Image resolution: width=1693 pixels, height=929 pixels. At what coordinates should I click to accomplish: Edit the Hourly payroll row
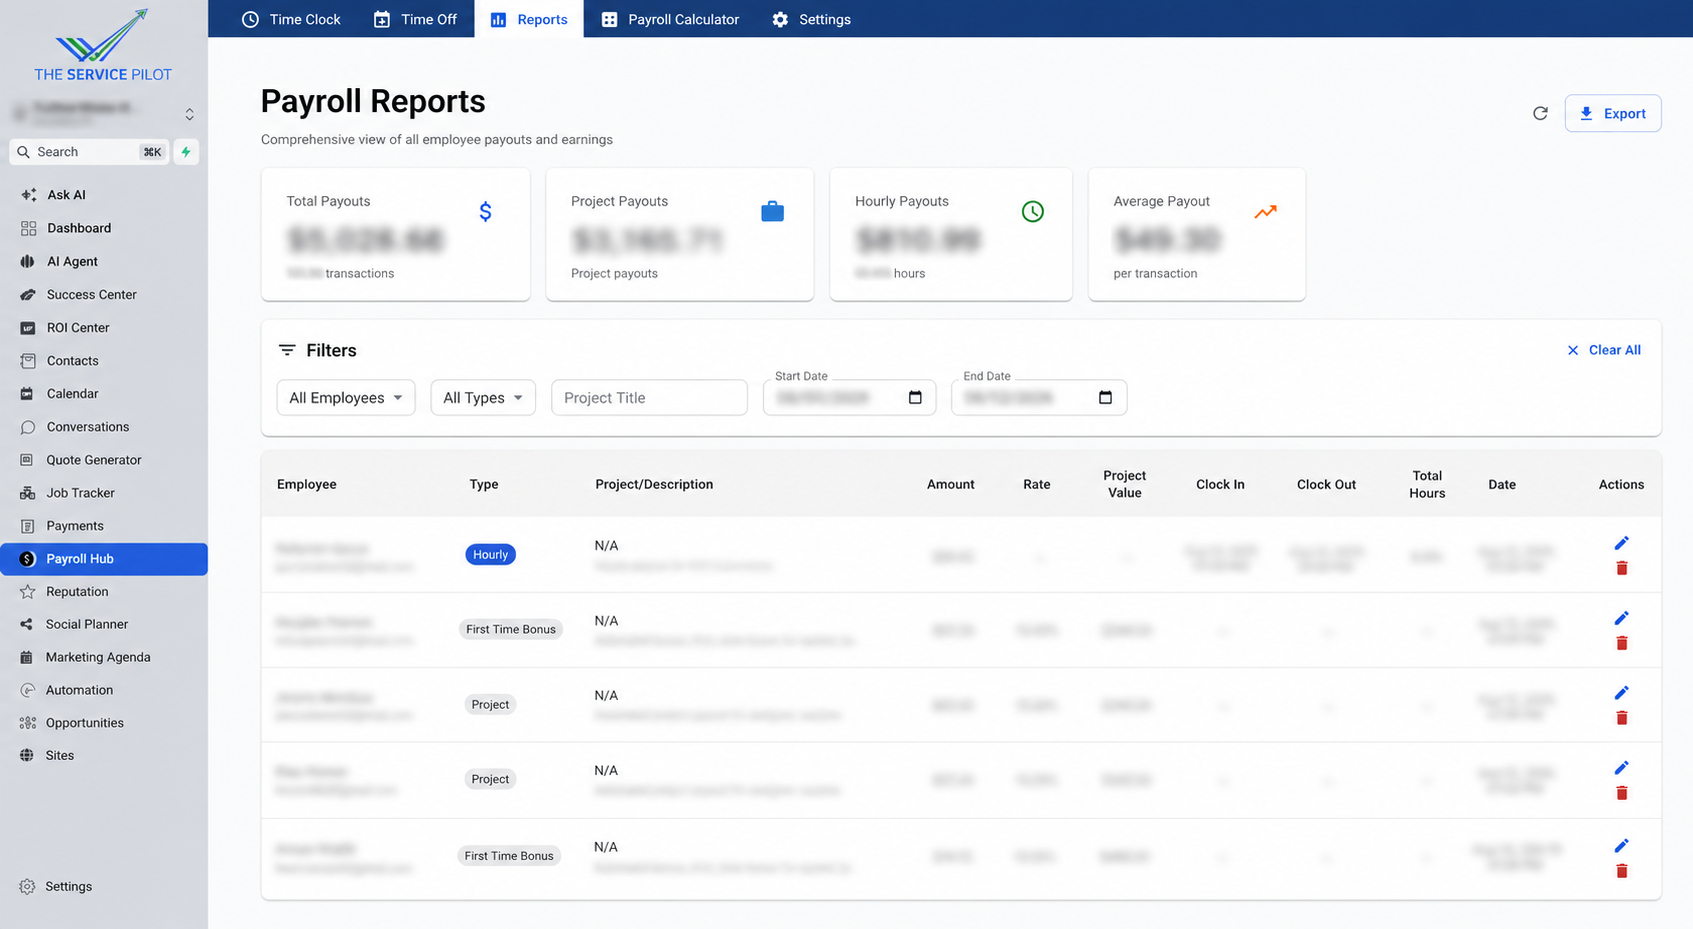click(x=1621, y=543)
